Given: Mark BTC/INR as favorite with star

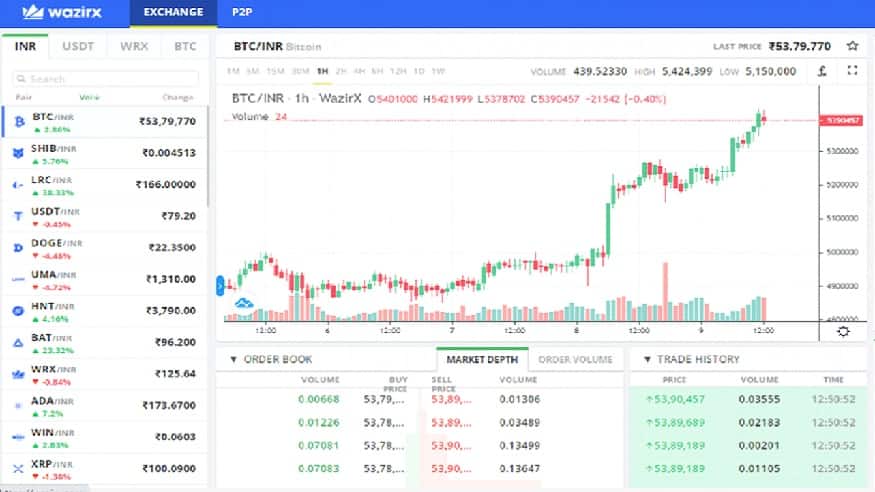Looking at the screenshot, I should point(852,46).
